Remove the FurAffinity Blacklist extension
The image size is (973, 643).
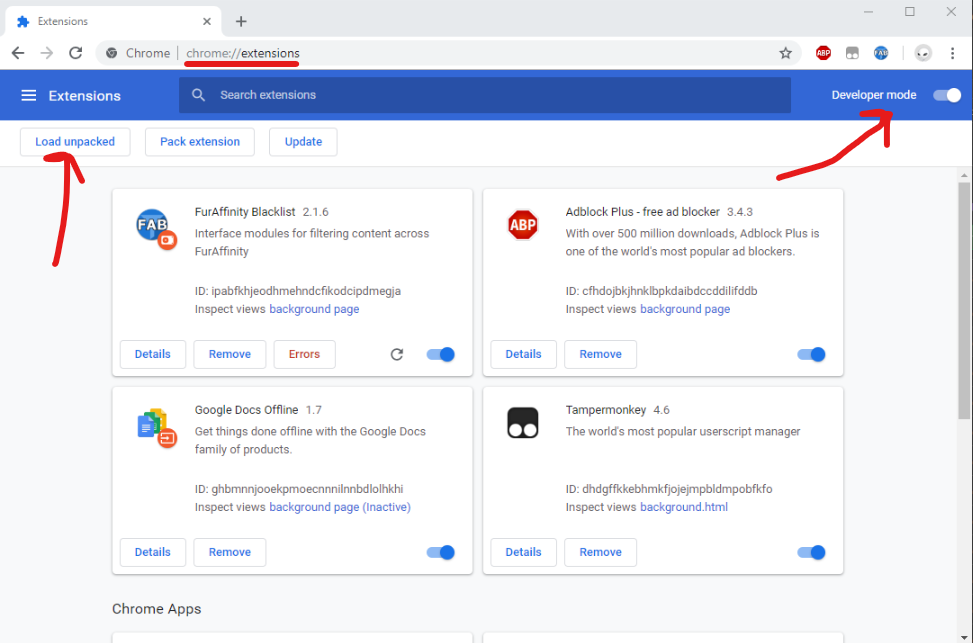coord(230,354)
